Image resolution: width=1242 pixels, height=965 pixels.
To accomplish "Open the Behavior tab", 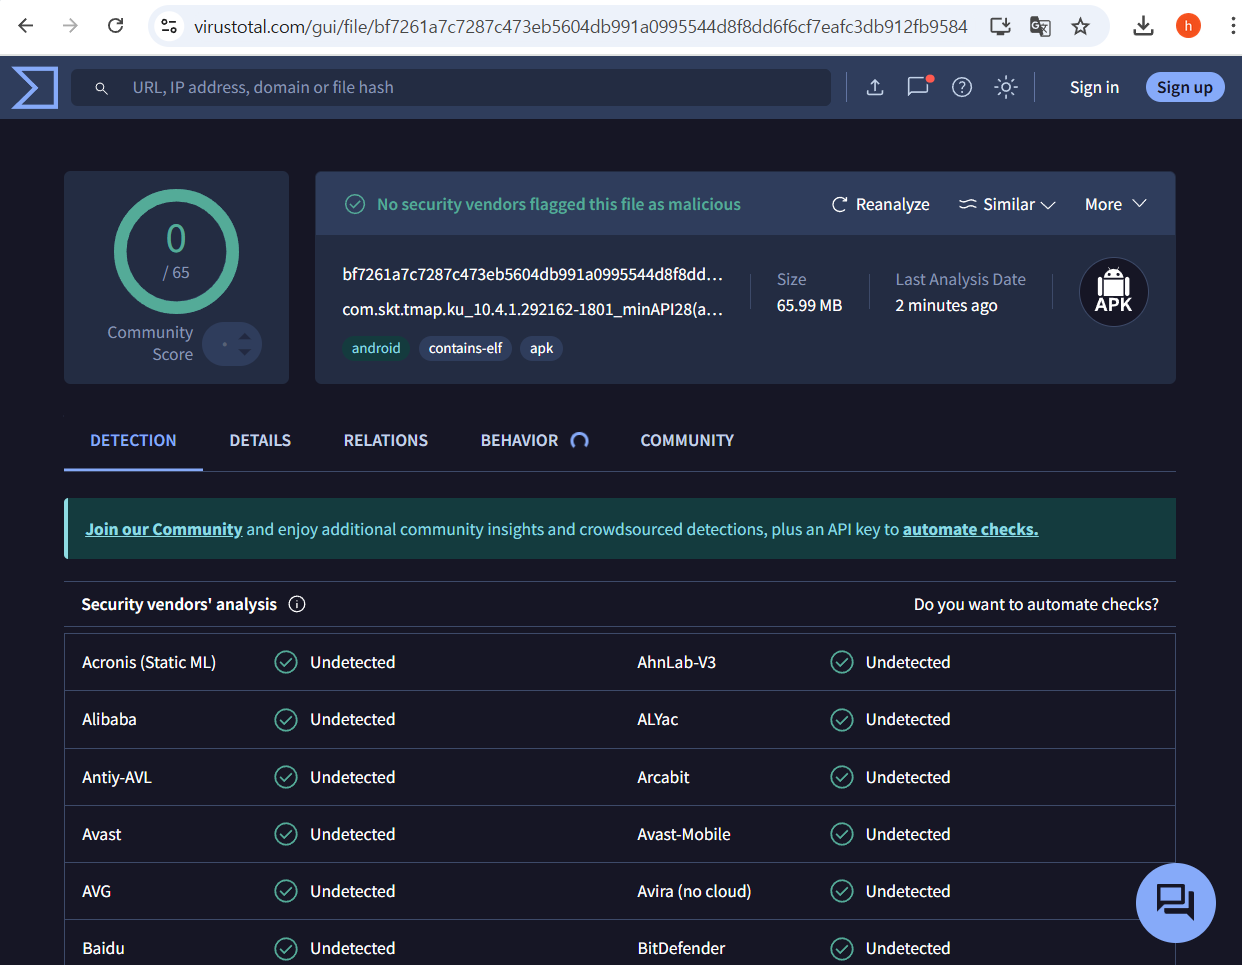I will (519, 440).
